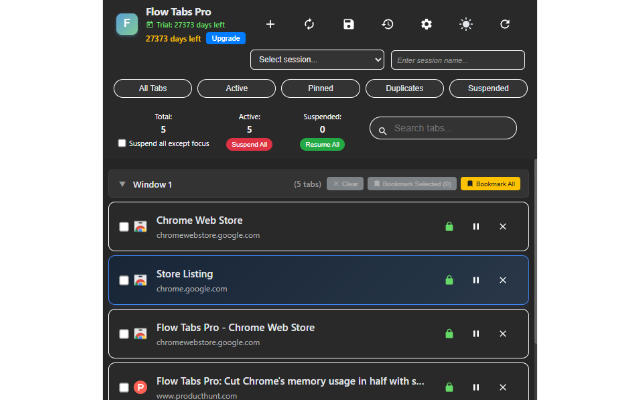Click the refresh icon in the header
This screenshot has height=400, width=640.
(x=505, y=24)
